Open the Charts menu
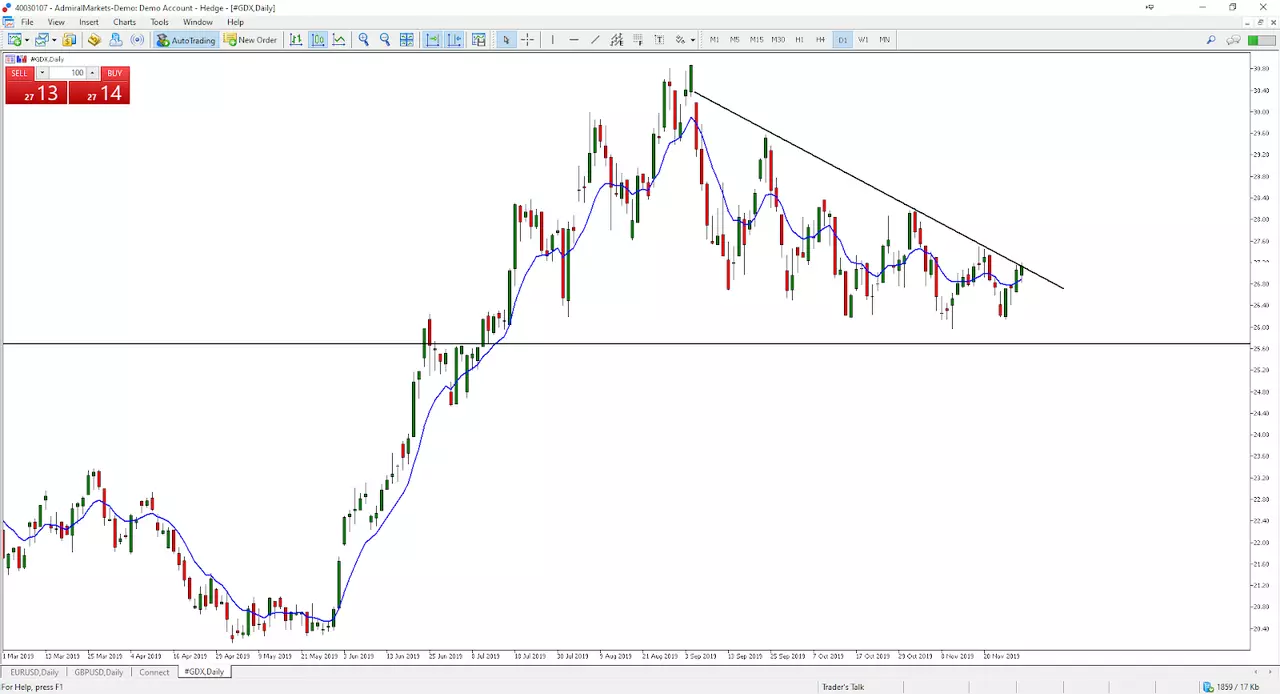The image size is (1280, 694). pos(124,22)
